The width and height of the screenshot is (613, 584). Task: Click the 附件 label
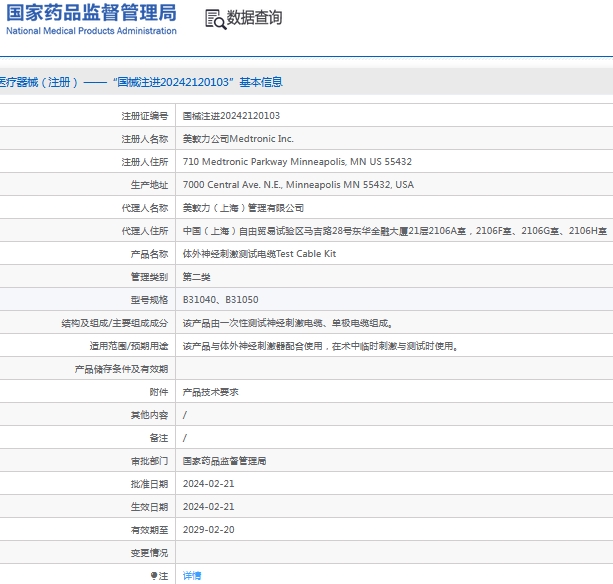pyautogui.click(x=159, y=392)
